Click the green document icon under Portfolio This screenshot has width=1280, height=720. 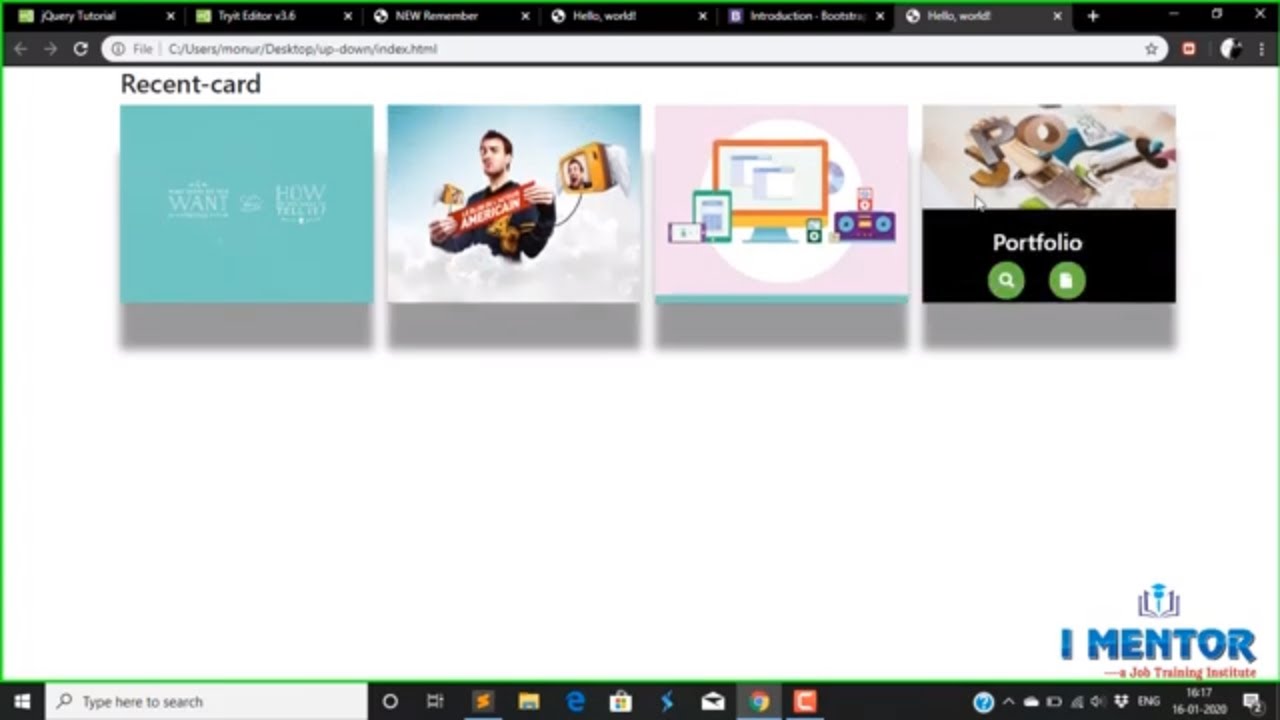click(1067, 281)
